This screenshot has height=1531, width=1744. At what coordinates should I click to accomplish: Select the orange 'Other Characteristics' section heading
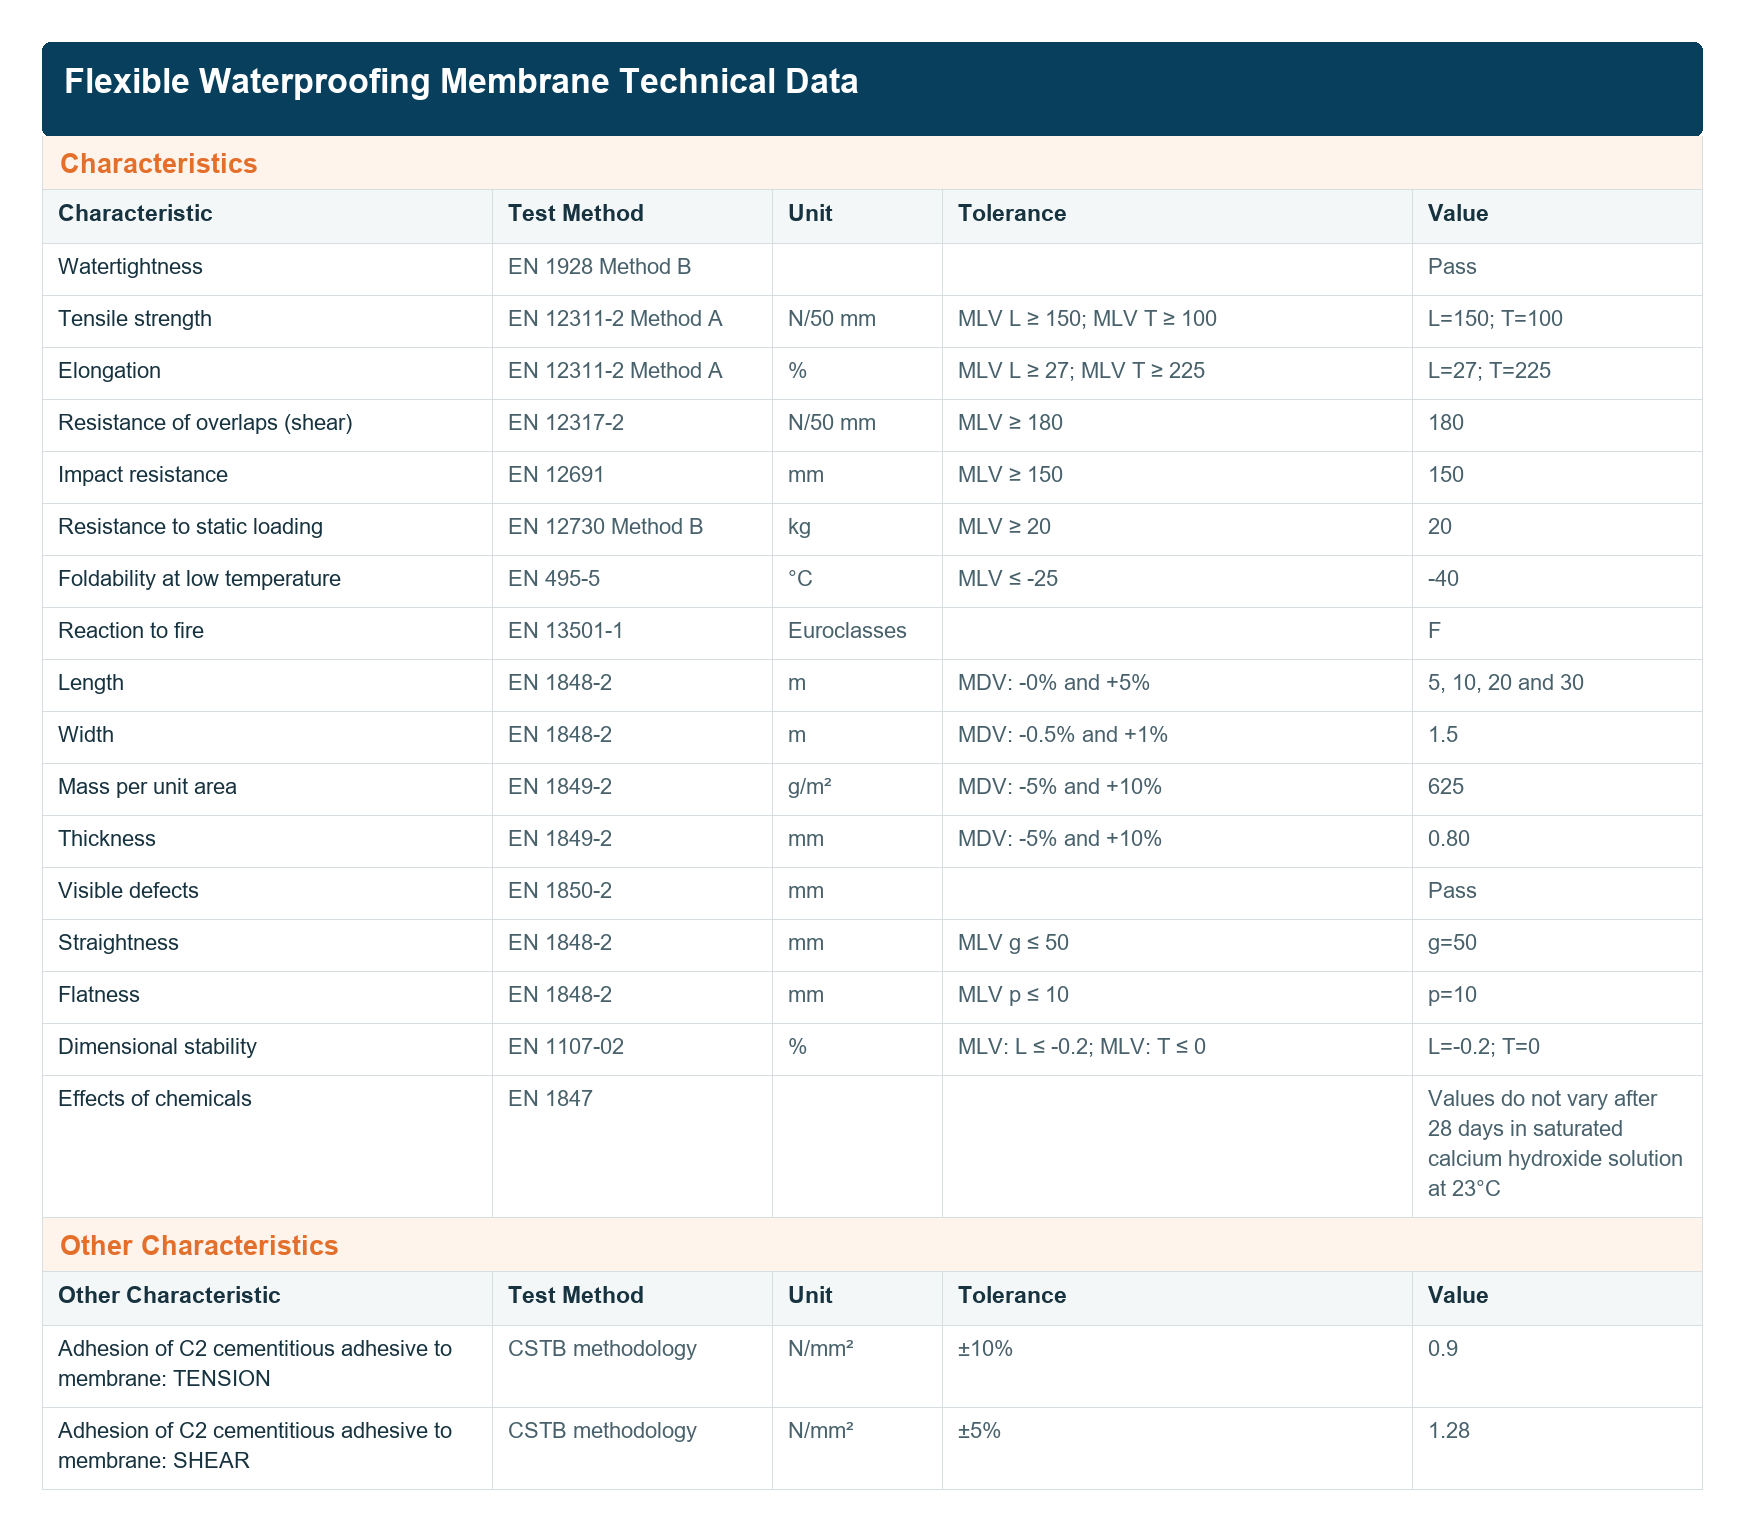199,1245
